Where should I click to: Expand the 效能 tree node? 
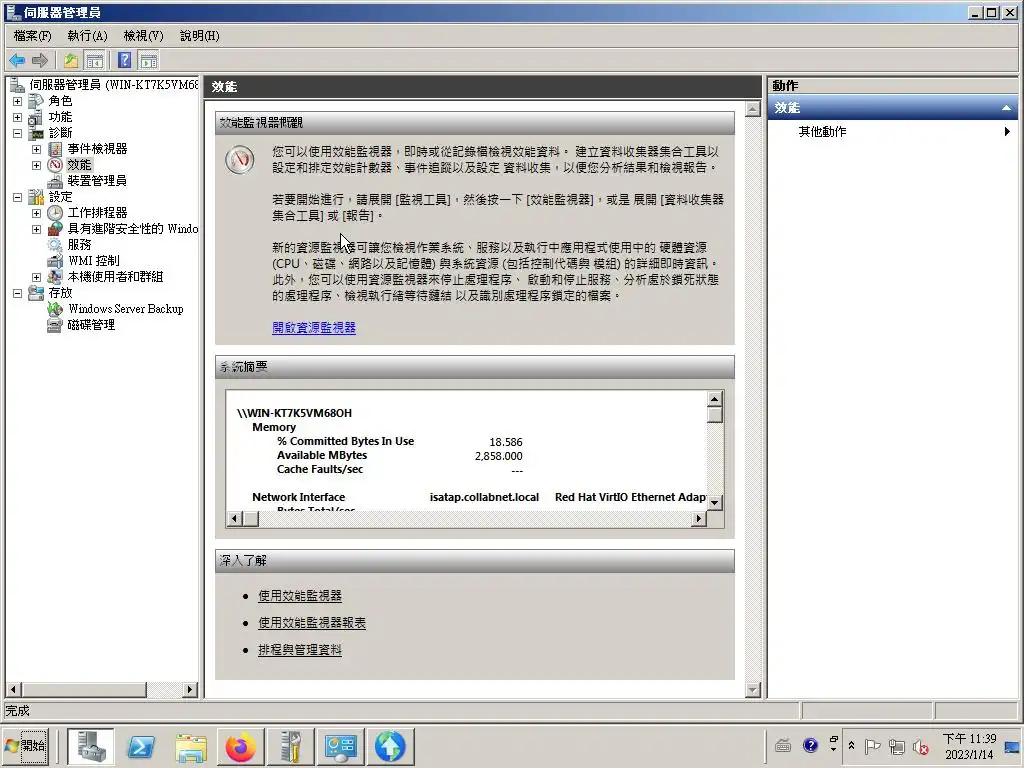[37, 165]
